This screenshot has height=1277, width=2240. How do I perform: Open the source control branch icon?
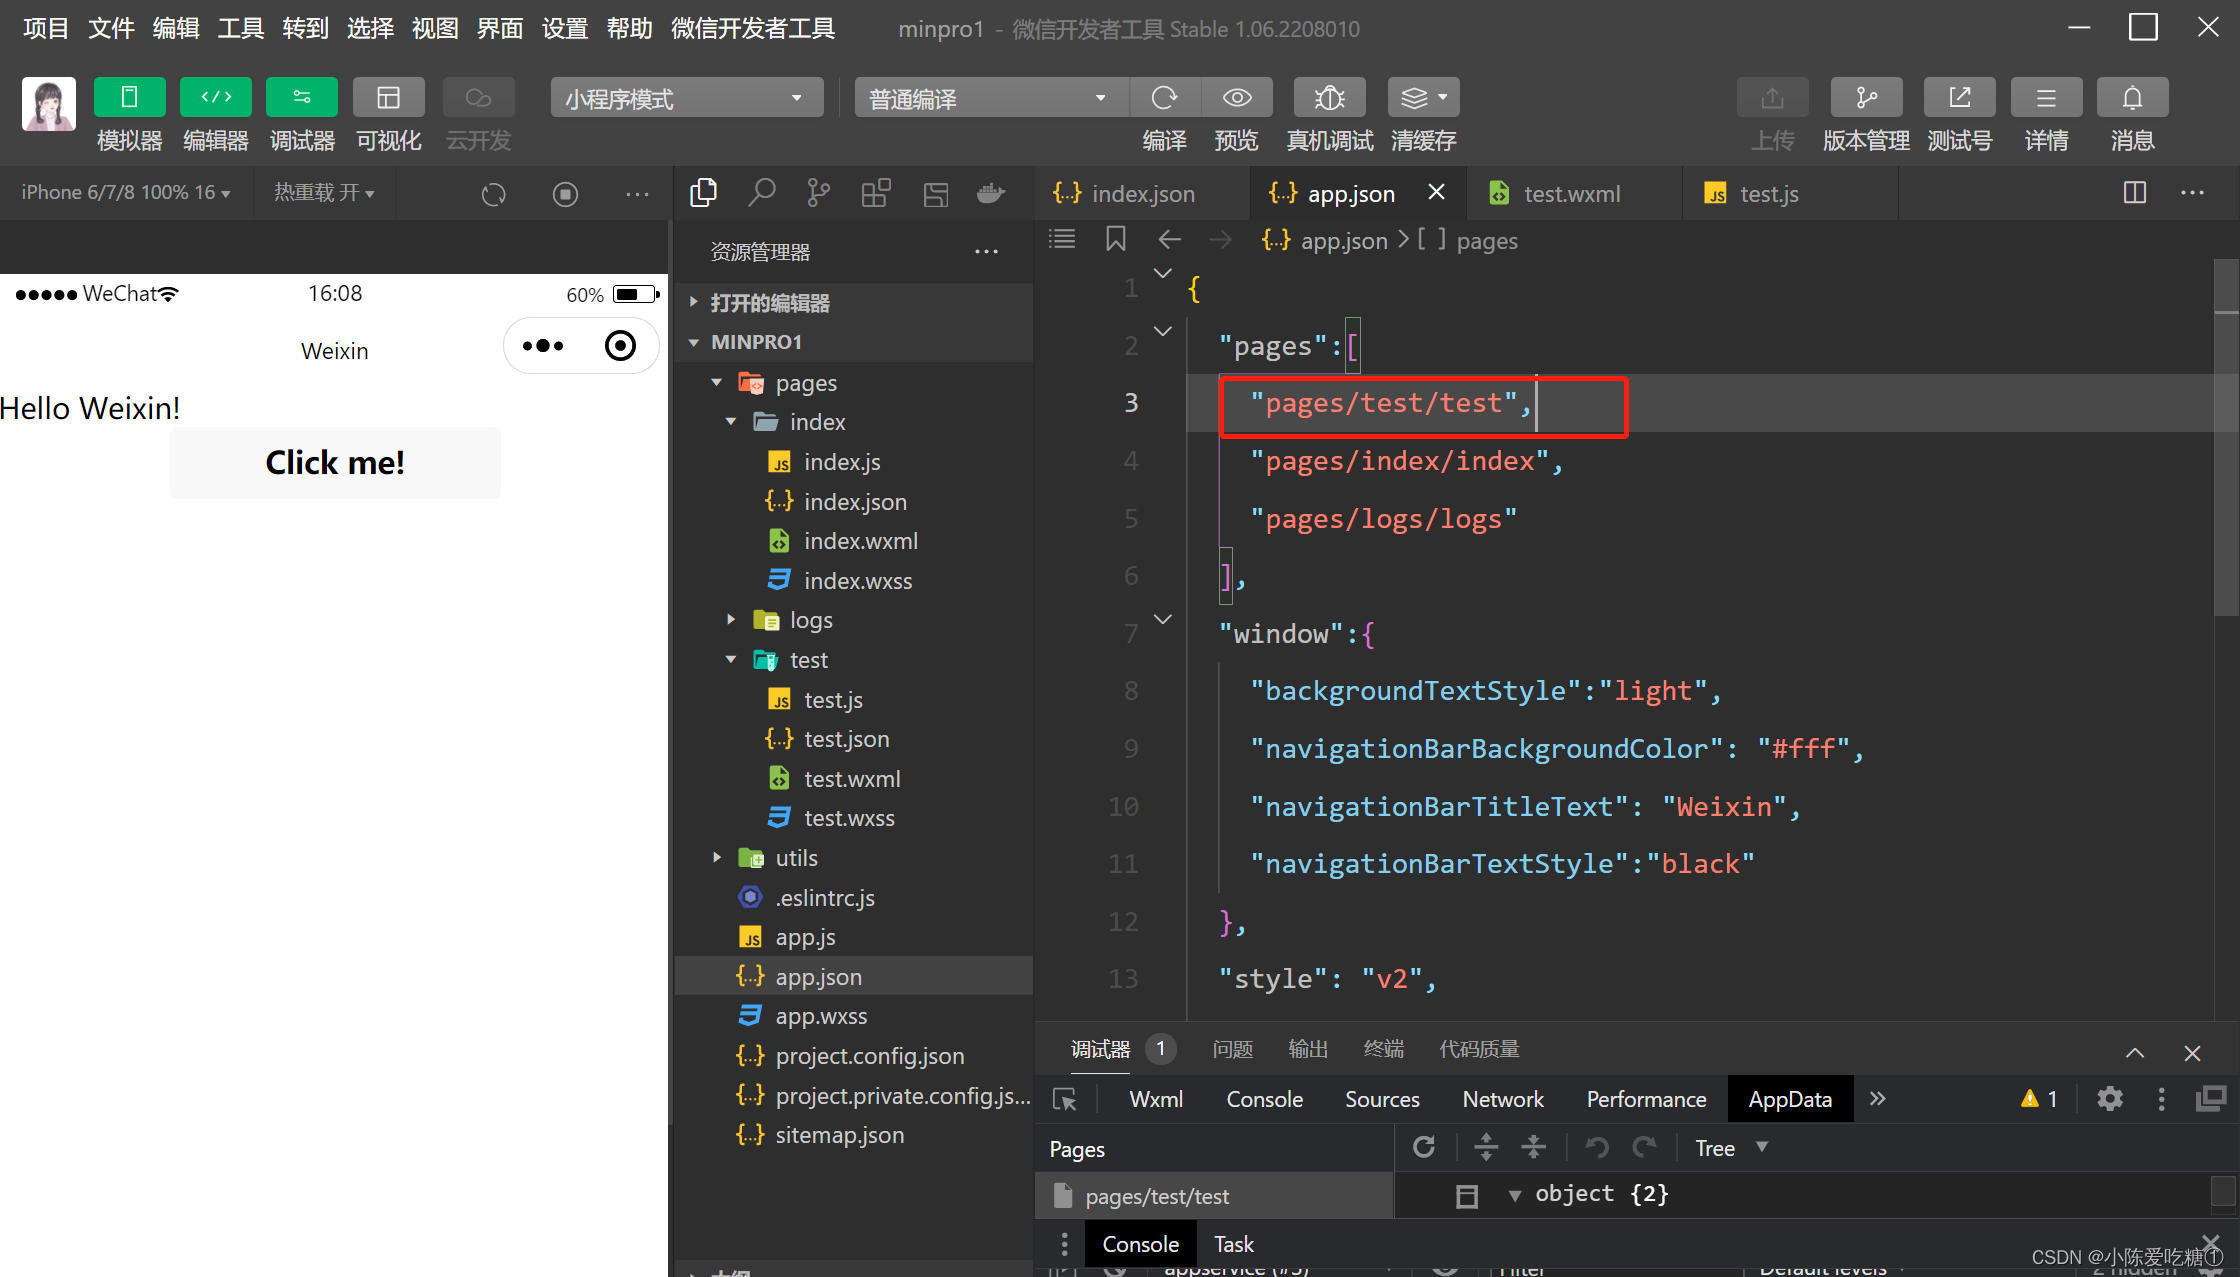tap(818, 193)
